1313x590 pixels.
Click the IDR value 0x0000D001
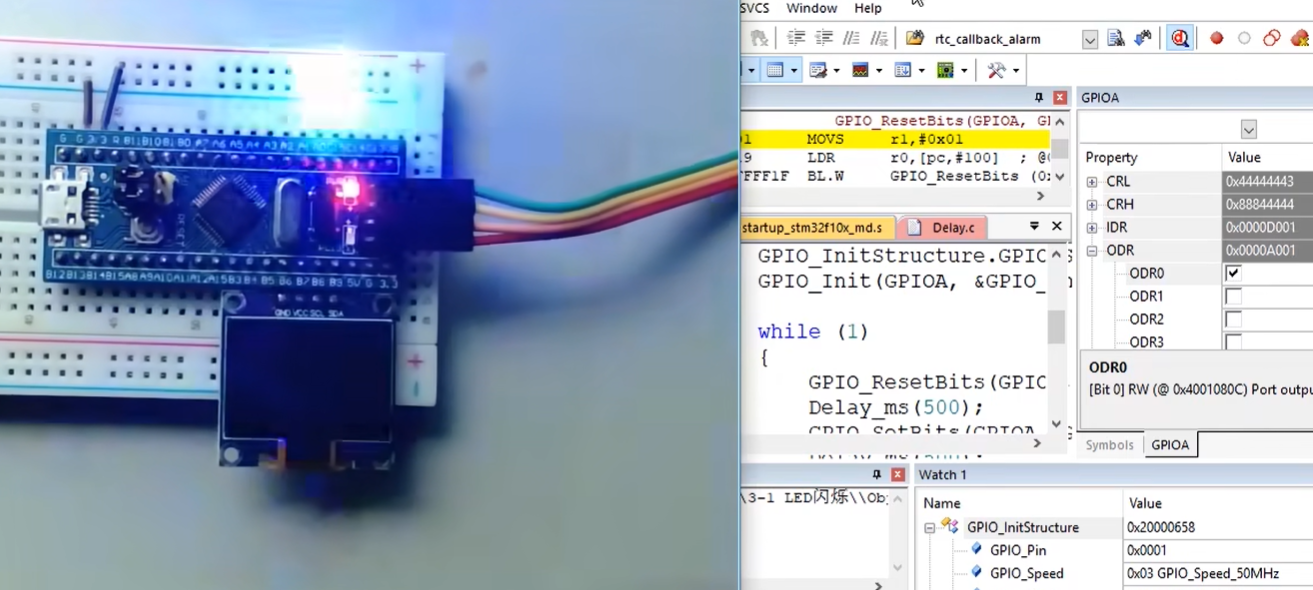pos(1267,228)
